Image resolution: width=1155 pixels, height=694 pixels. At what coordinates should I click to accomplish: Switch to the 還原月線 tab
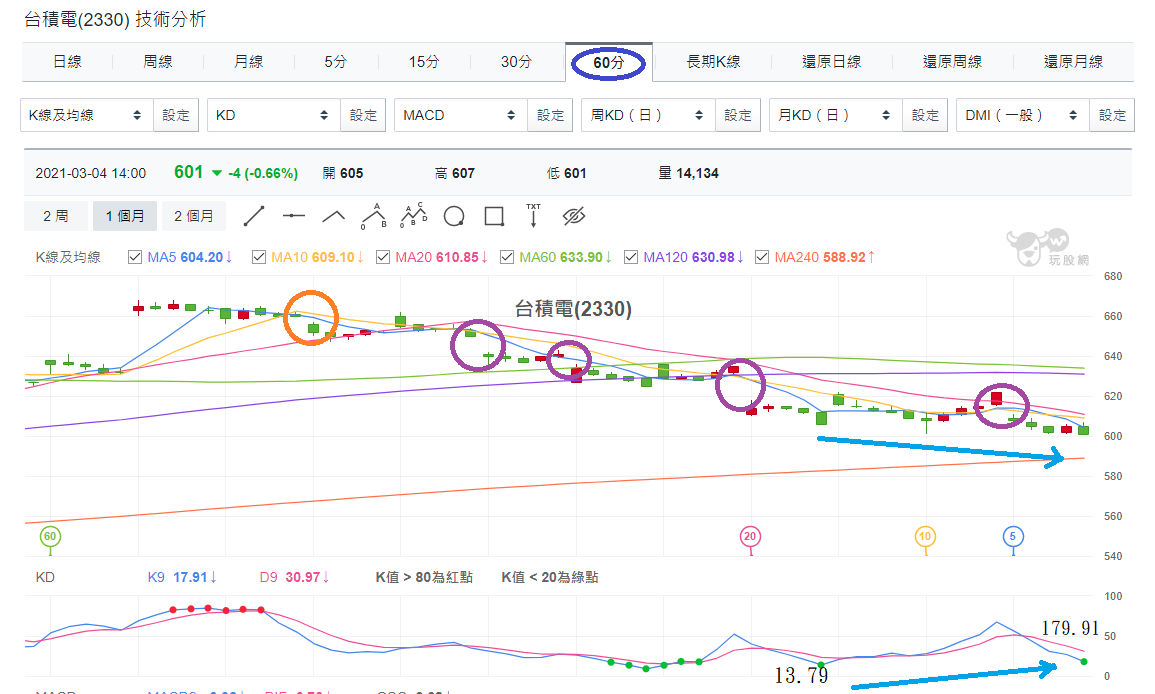point(1073,62)
